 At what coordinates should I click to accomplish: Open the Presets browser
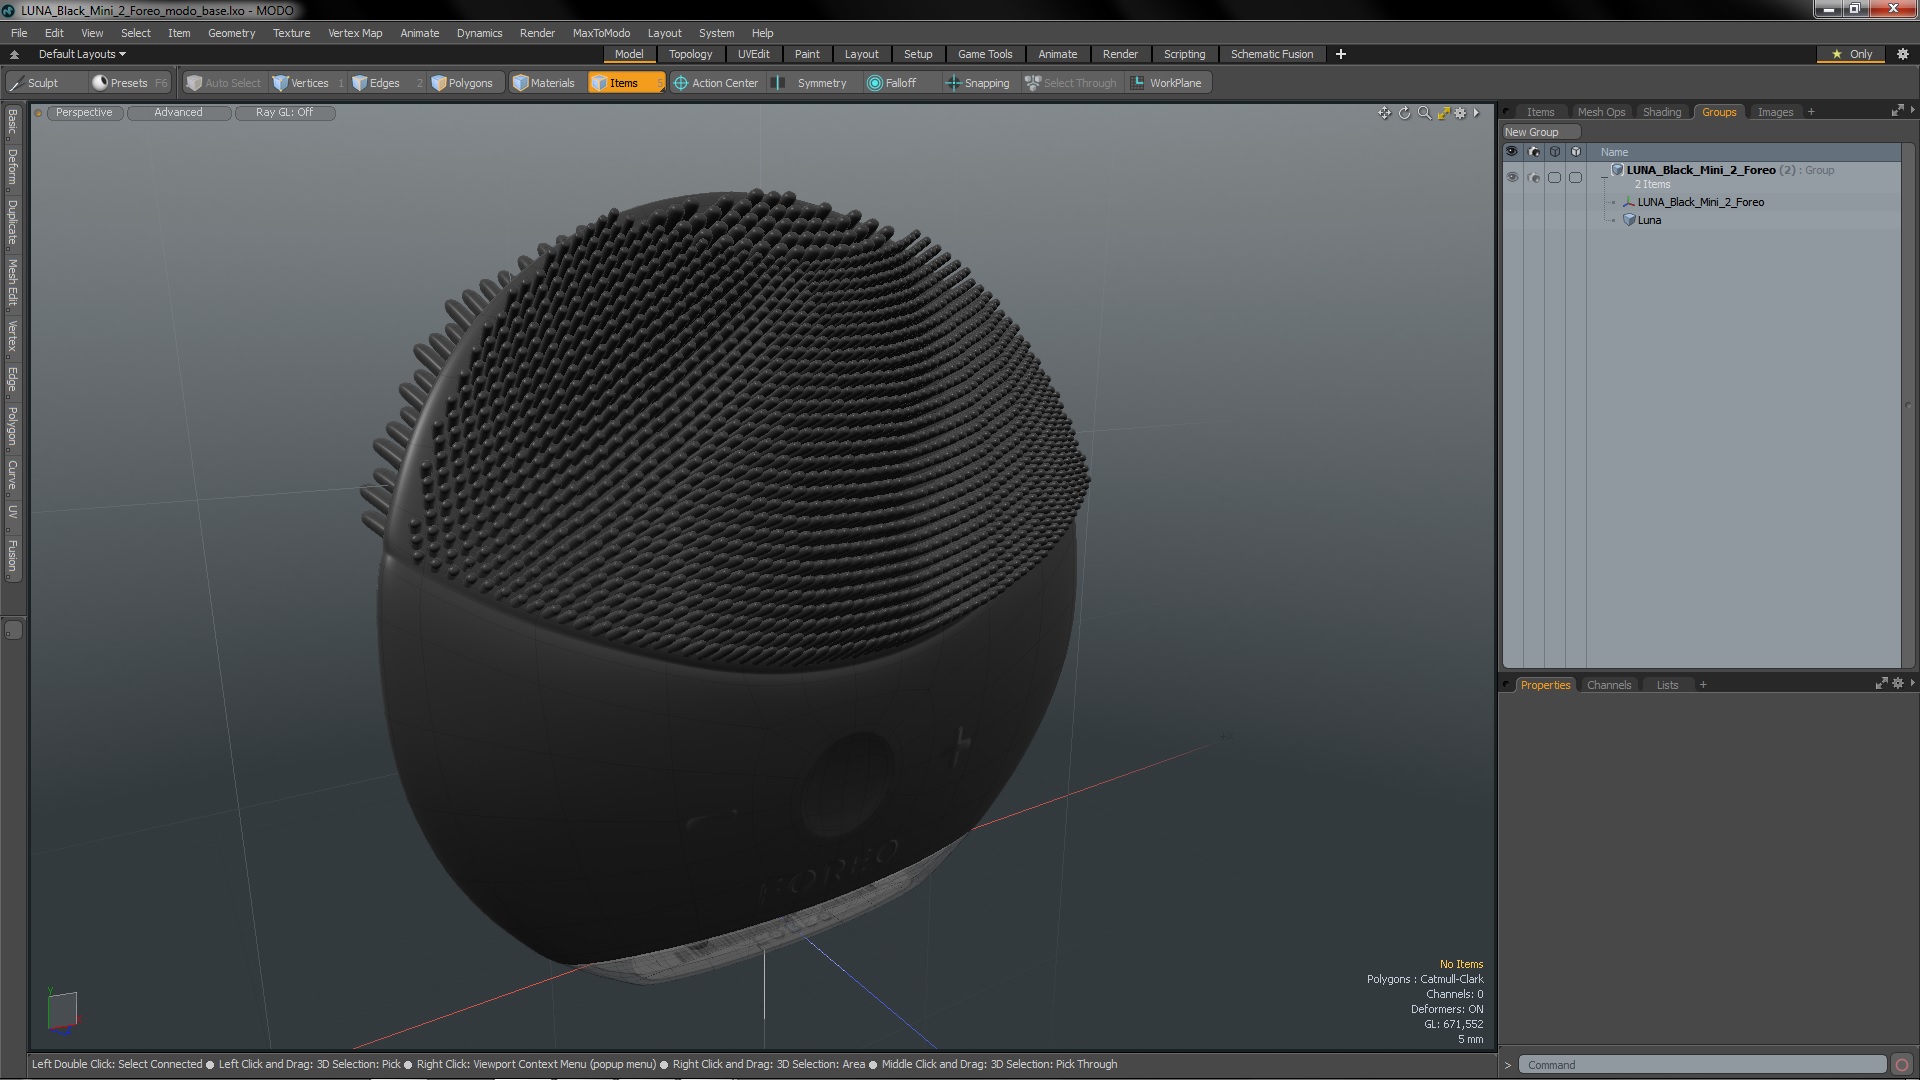129,83
